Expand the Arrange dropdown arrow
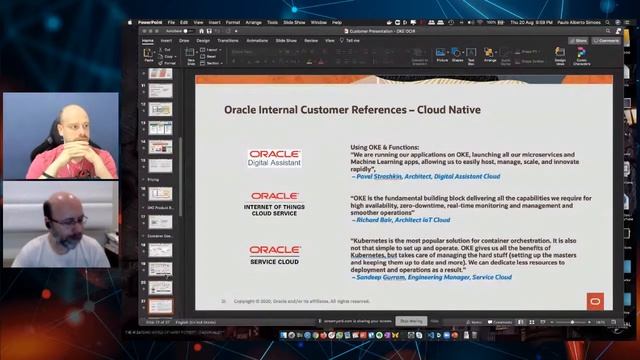Viewport: 640px width, 360px height. coord(496,52)
